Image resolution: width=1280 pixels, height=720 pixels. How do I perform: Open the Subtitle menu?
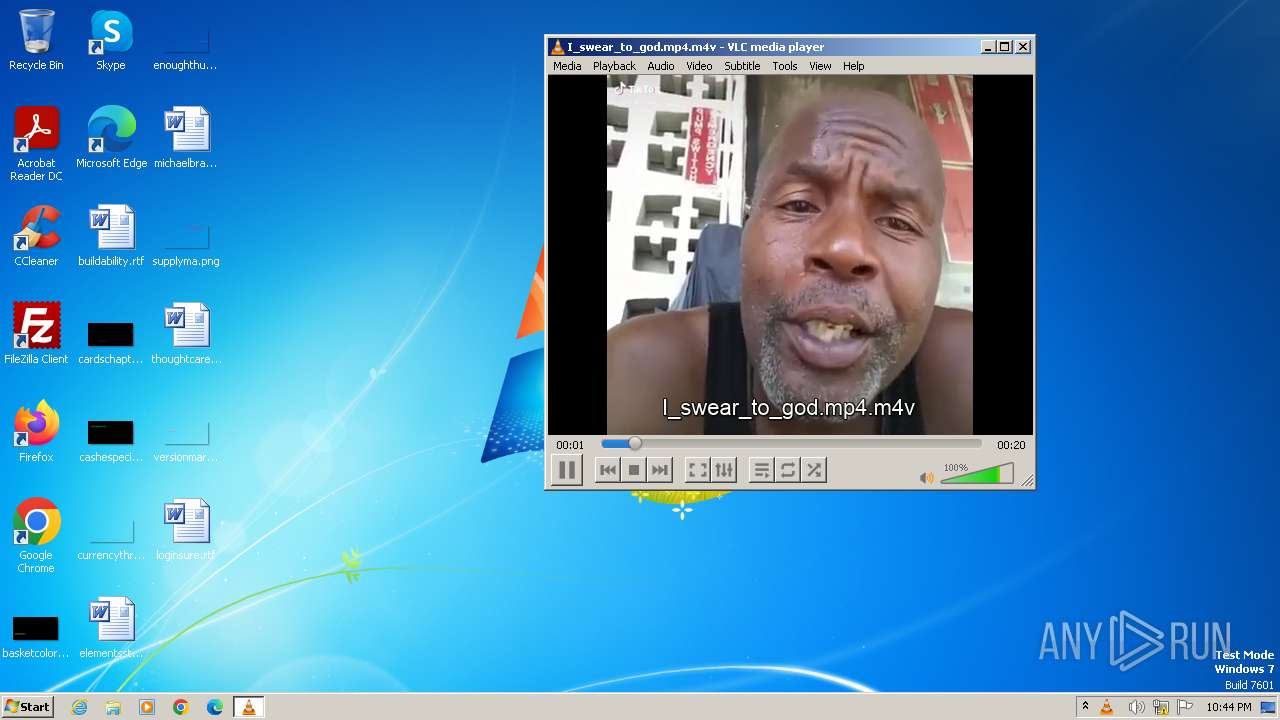coord(742,66)
